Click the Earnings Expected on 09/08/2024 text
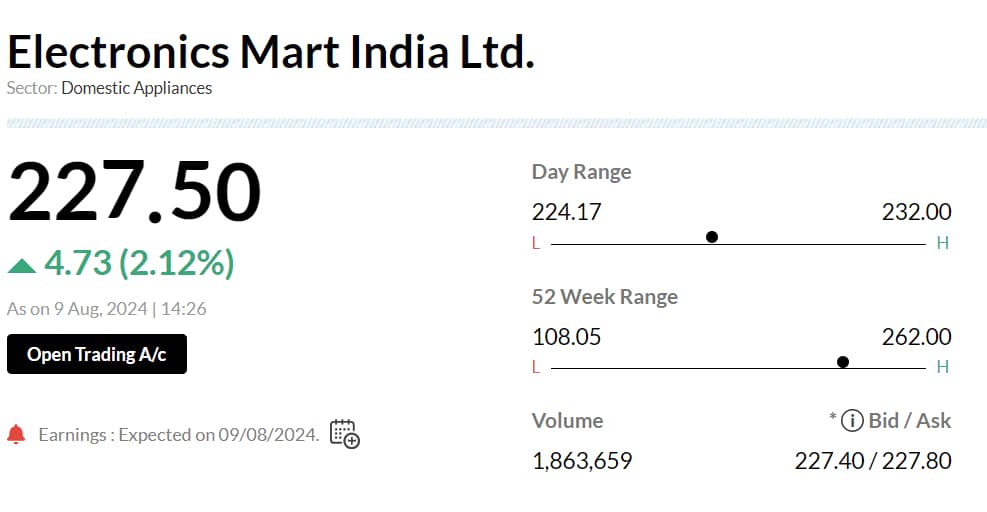 (x=179, y=435)
